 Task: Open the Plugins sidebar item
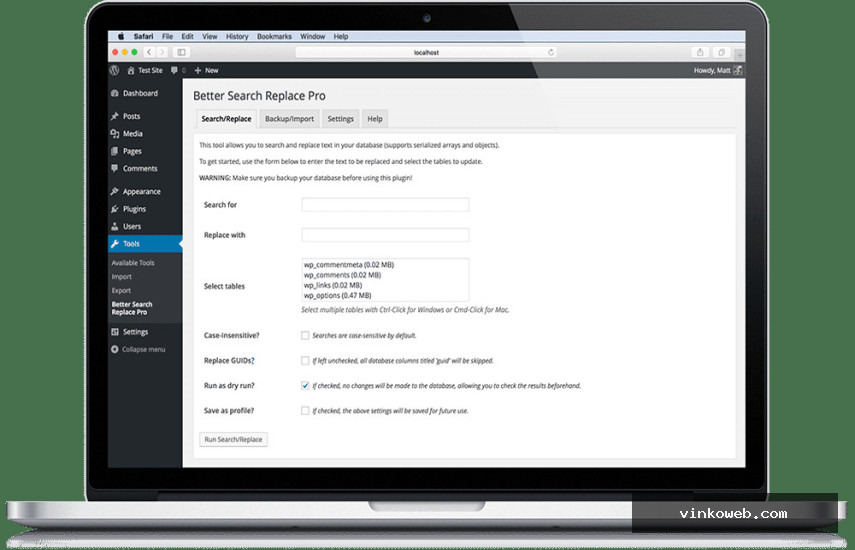145,209
